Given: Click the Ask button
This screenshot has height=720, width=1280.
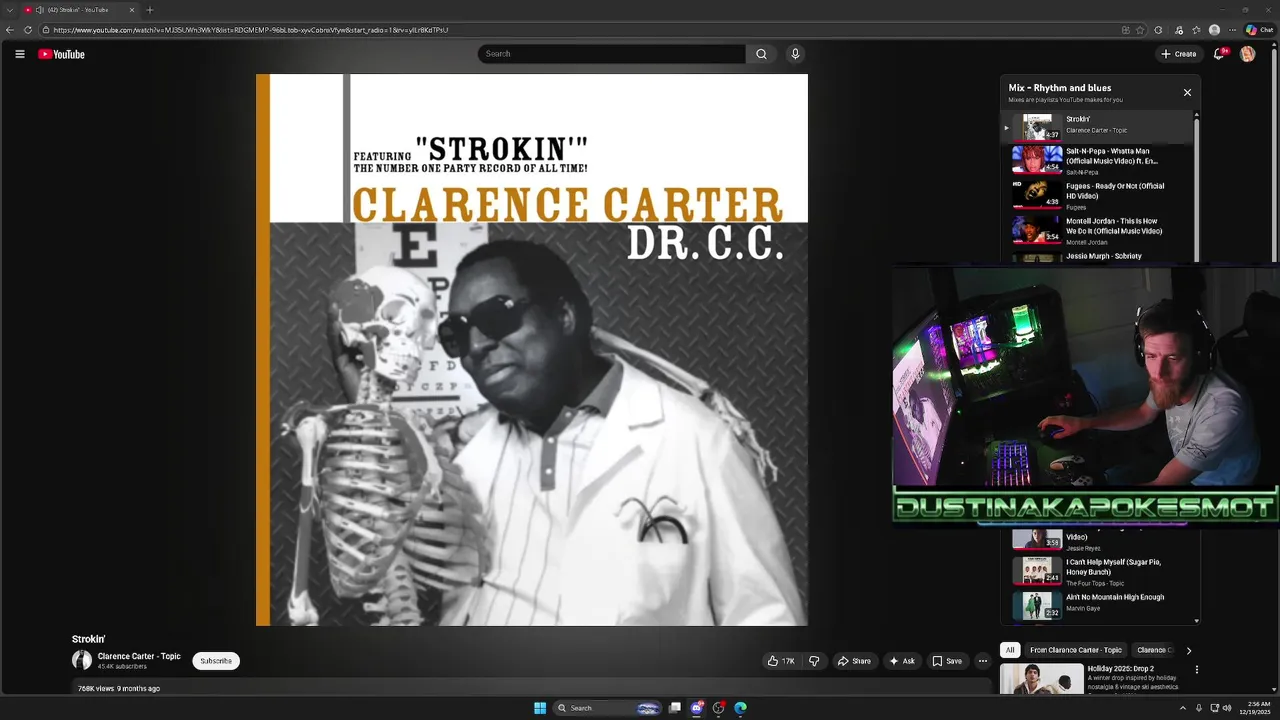Looking at the screenshot, I should (x=901, y=661).
